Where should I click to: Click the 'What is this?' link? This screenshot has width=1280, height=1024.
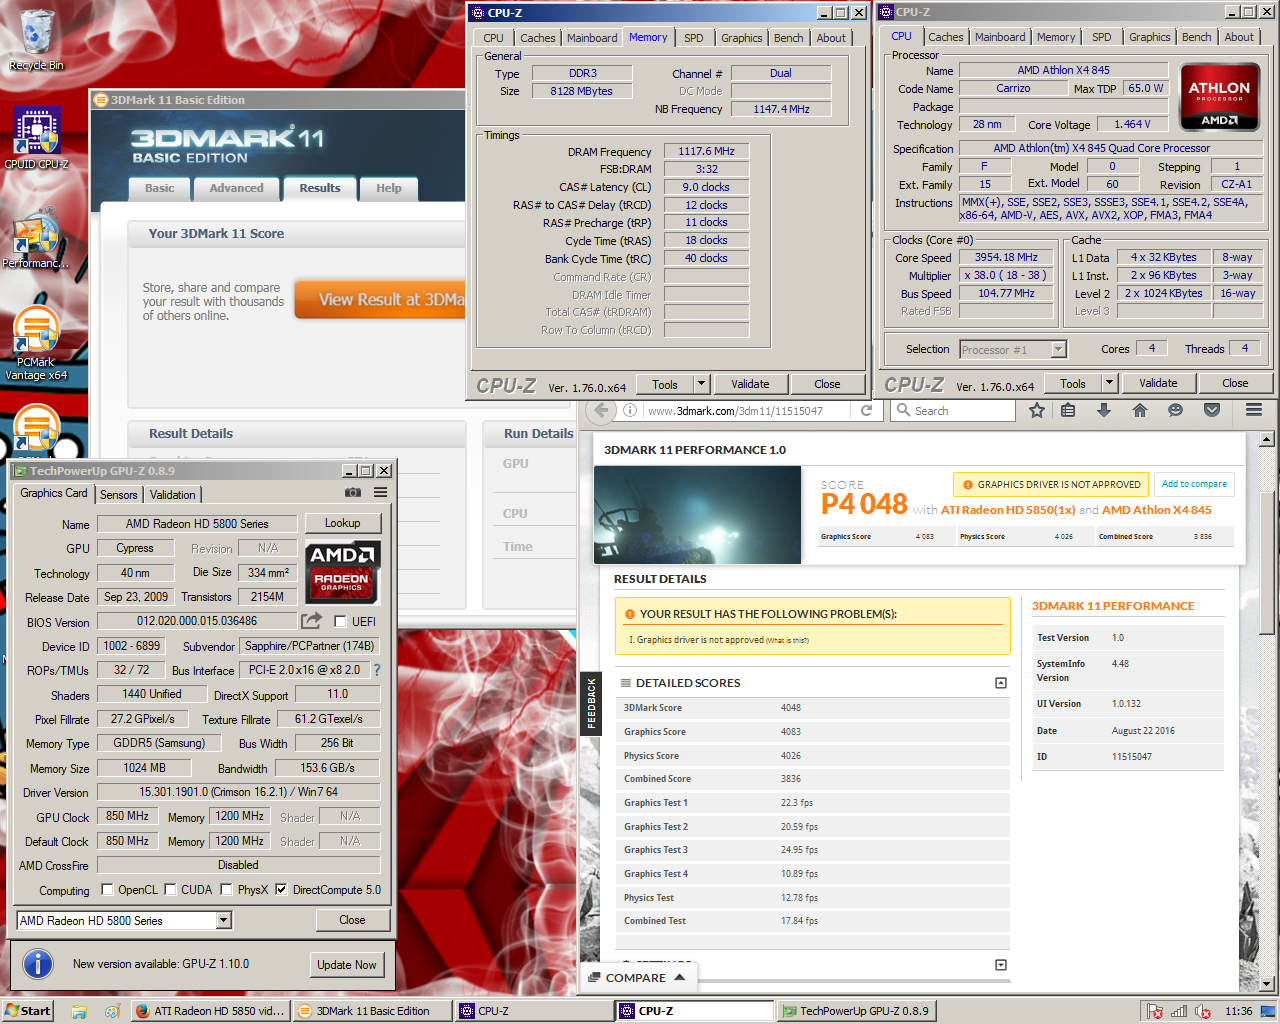pyautogui.click(x=787, y=640)
